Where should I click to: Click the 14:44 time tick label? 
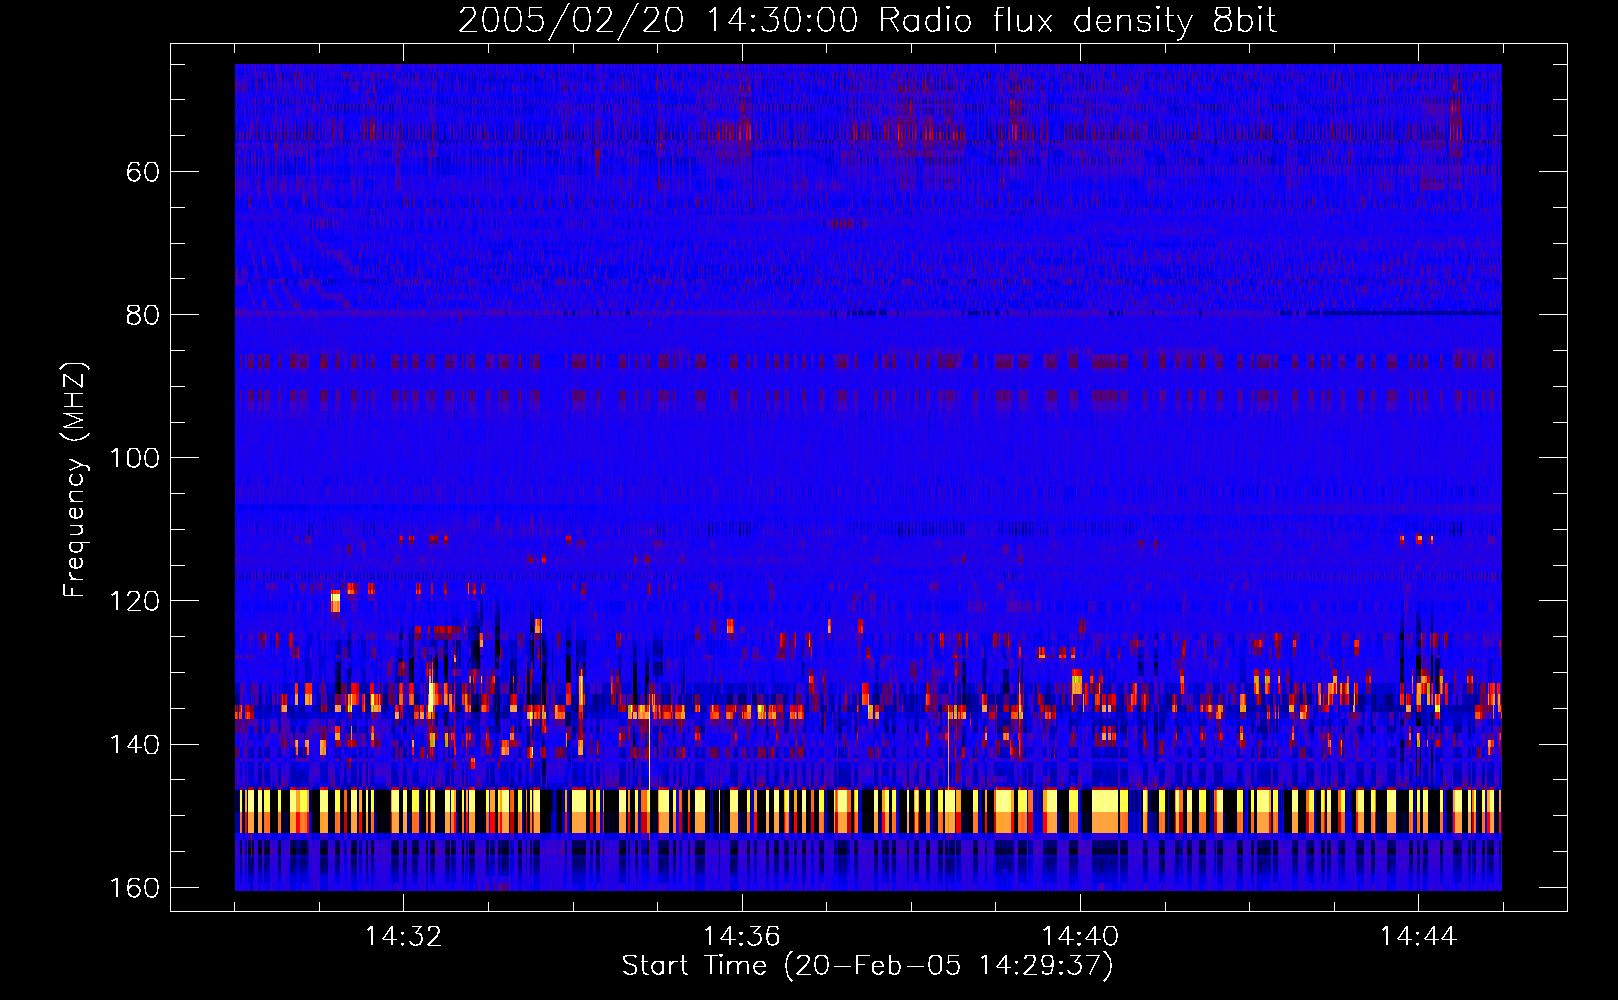coord(1418,937)
